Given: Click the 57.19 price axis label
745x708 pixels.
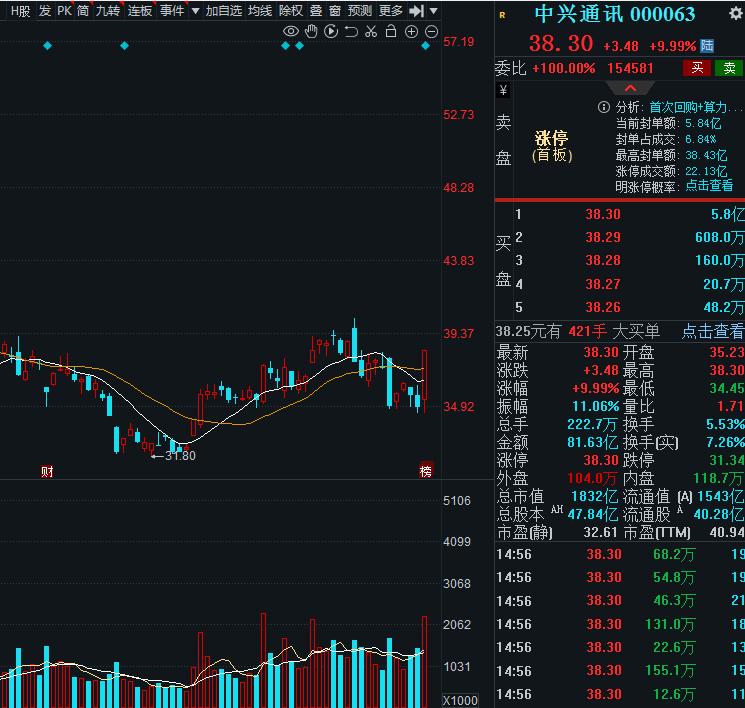Looking at the screenshot, I should (x=458, y=42).
